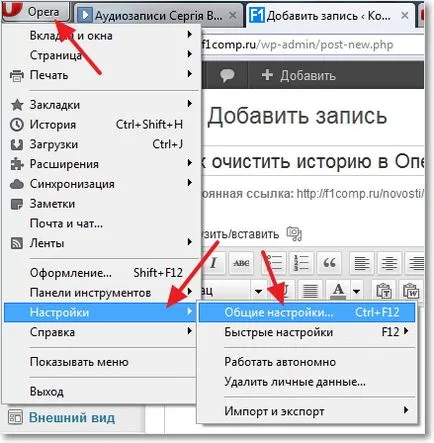Expand arrow next to Быстрые настройки F12

tap(405, 331)
